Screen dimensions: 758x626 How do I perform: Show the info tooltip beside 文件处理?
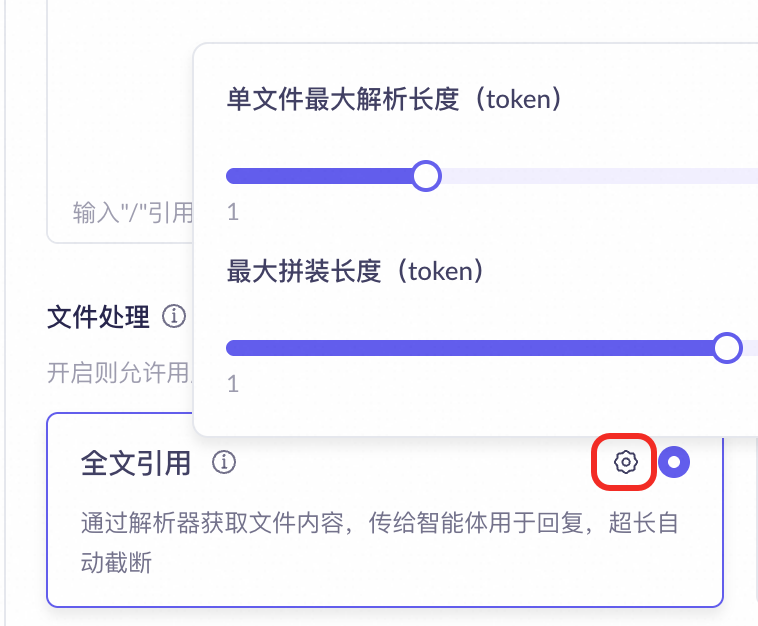pos(174,316)
